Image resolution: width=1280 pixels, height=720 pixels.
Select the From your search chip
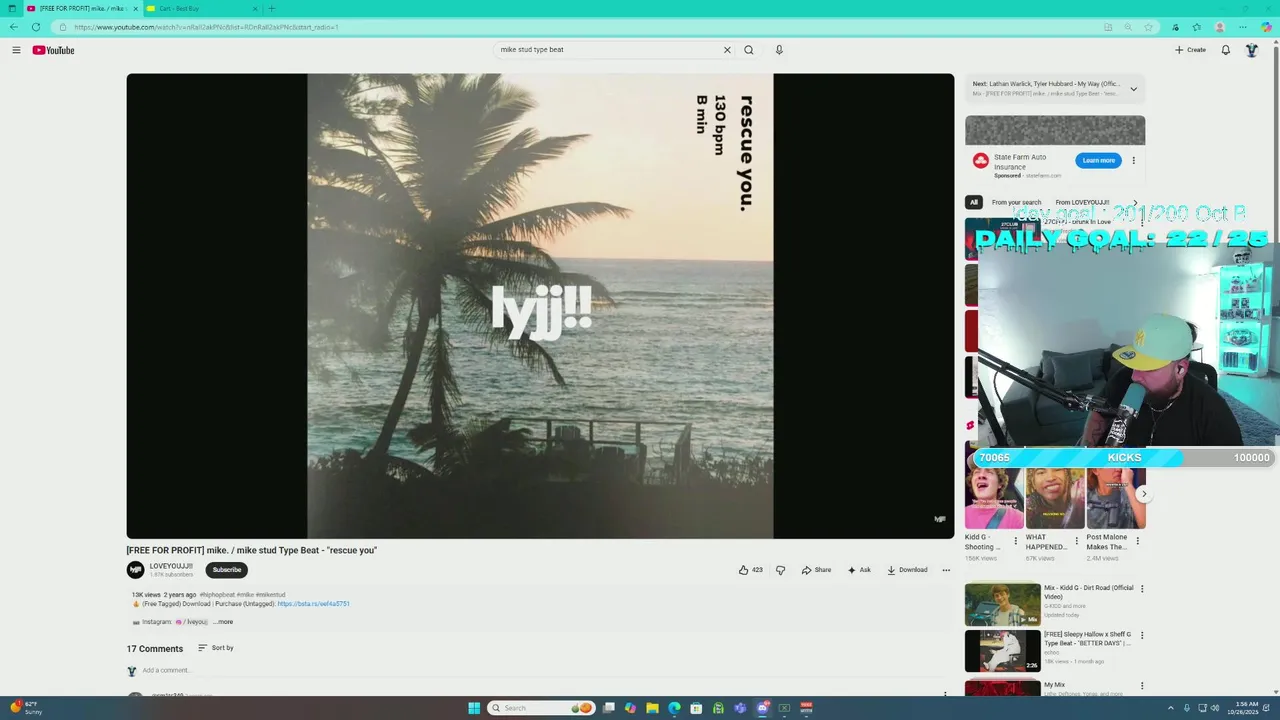[1016, 202]
